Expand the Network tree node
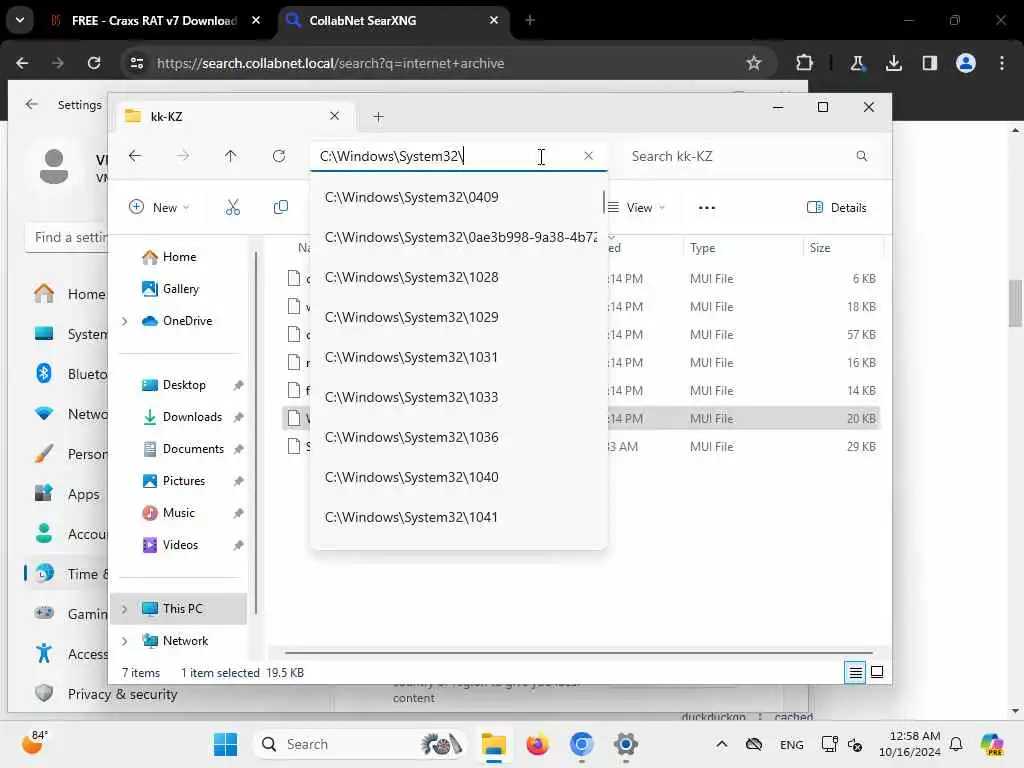 point(124,641)
